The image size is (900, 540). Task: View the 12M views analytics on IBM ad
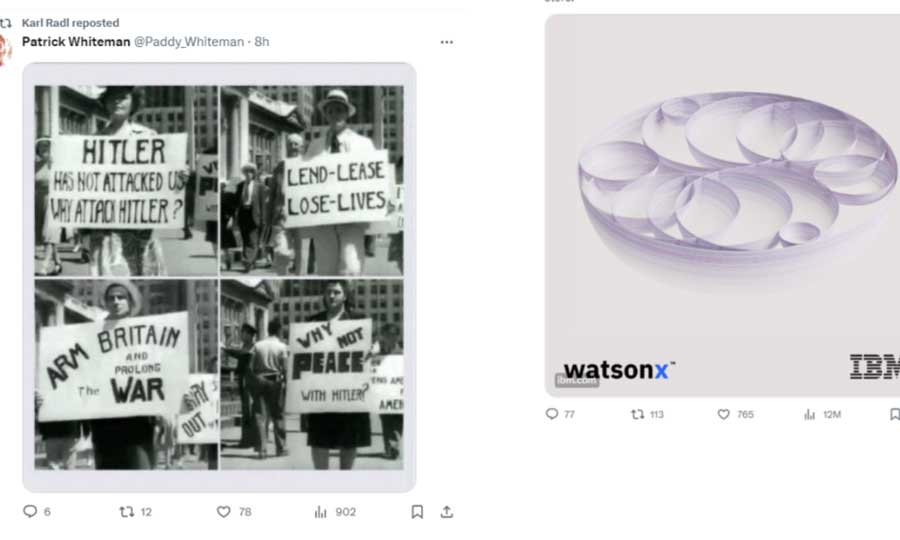823,414
